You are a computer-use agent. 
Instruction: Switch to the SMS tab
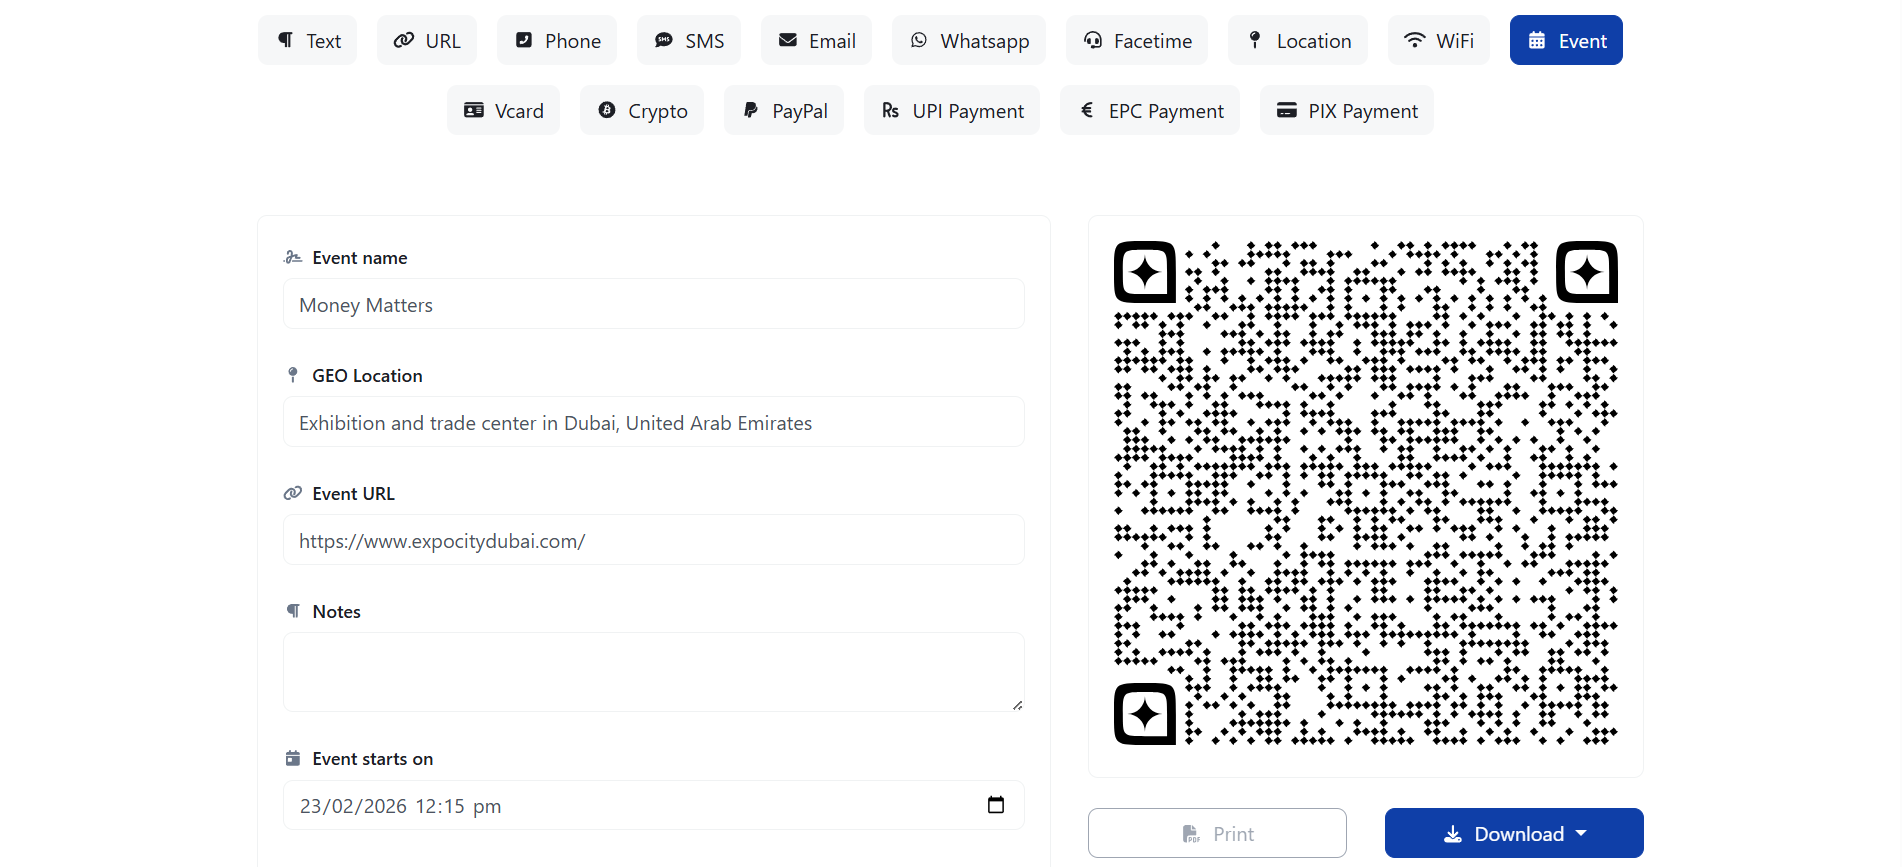688,40
